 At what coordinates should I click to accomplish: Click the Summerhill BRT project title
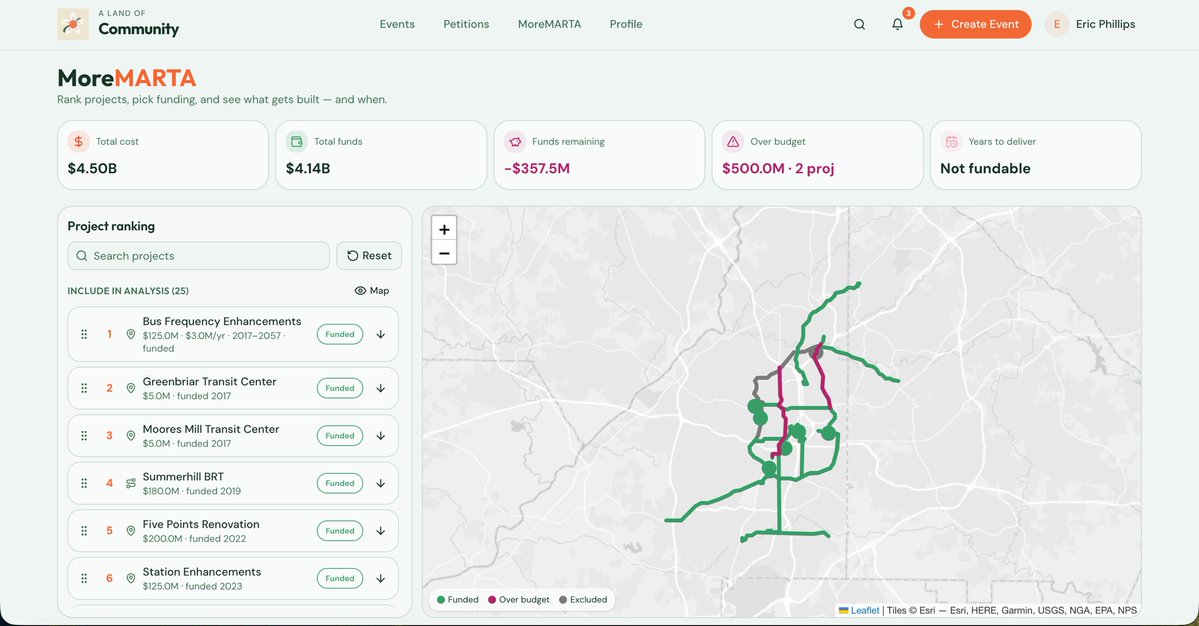[x=183, y=476]
